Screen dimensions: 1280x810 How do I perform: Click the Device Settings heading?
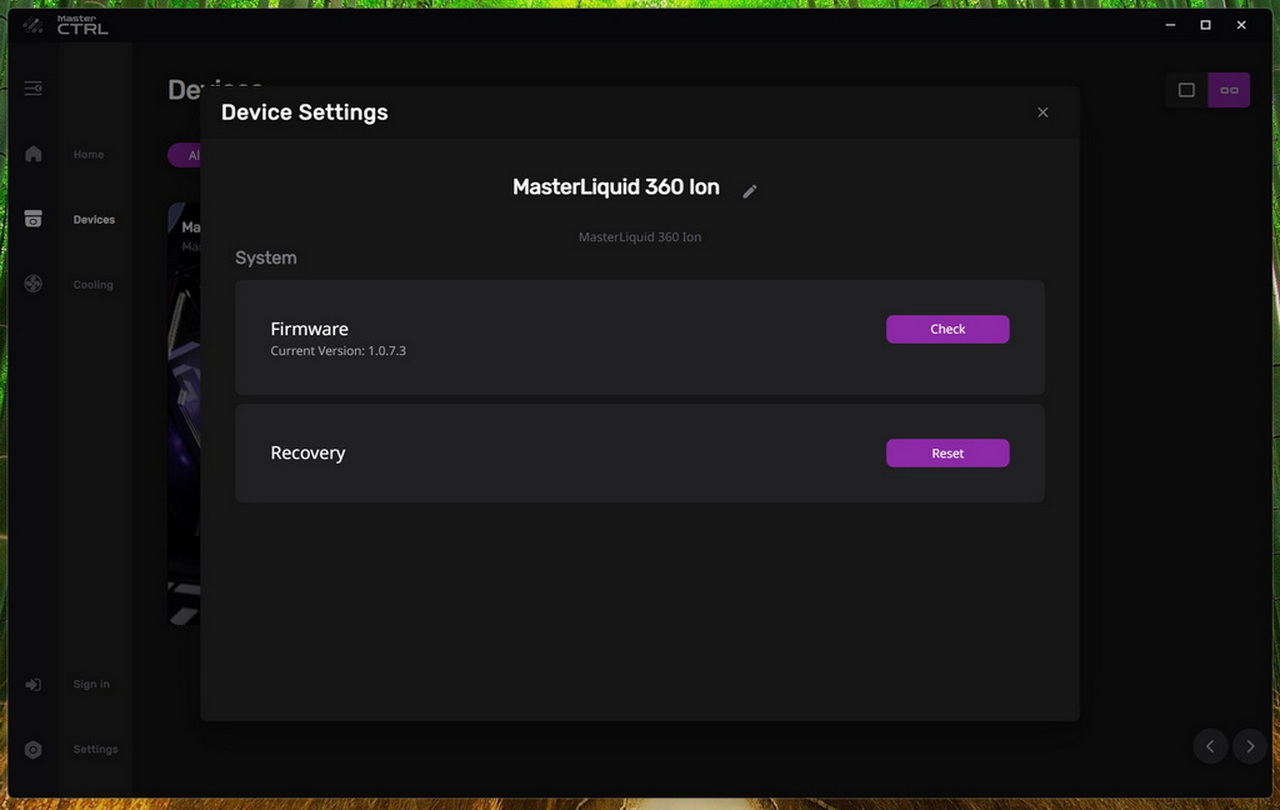pyautogui.click(x=304, y=112)
